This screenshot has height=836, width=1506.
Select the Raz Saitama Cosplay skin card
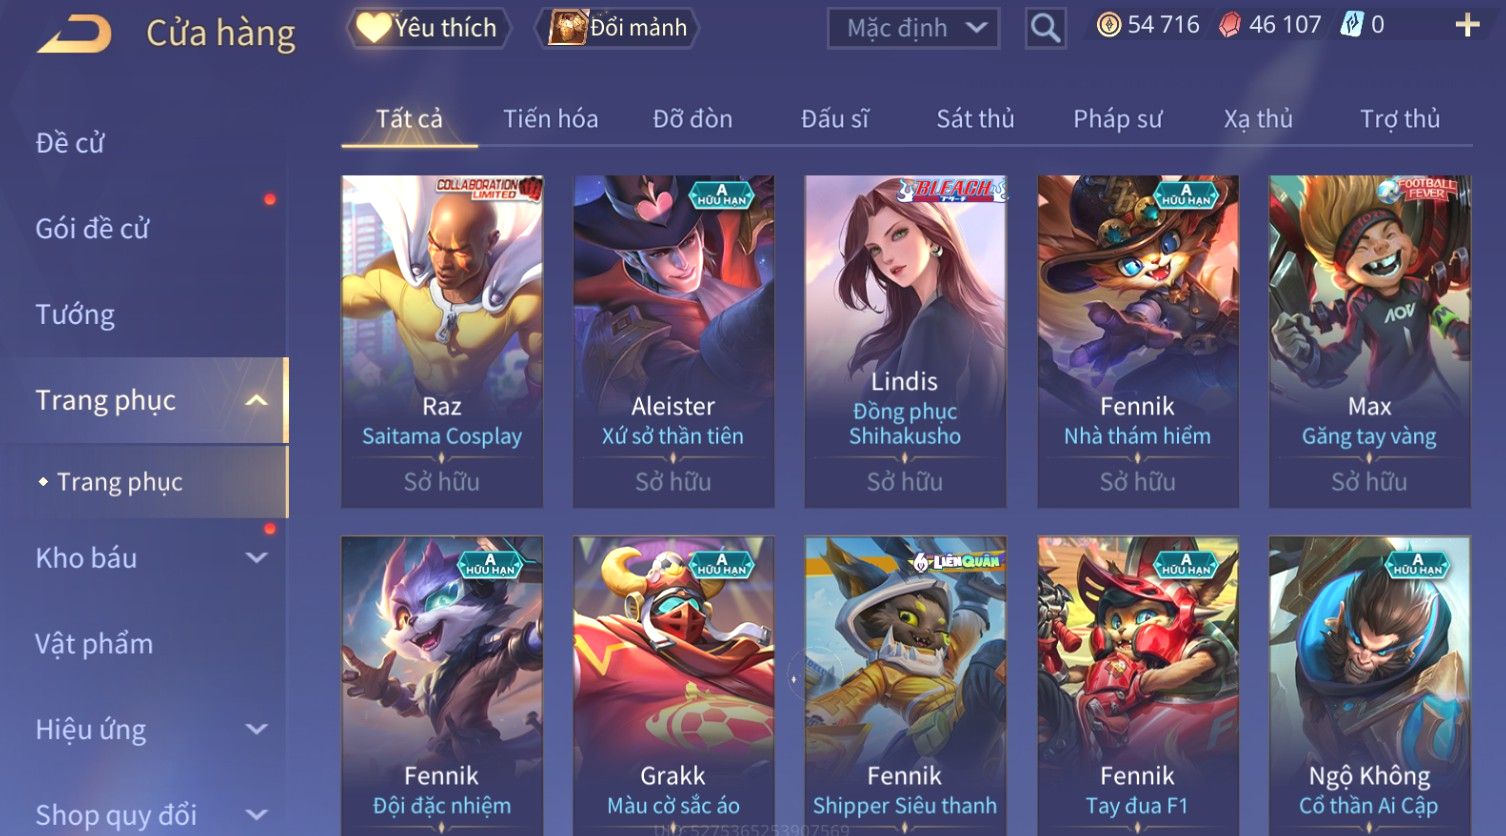point(442,341)
